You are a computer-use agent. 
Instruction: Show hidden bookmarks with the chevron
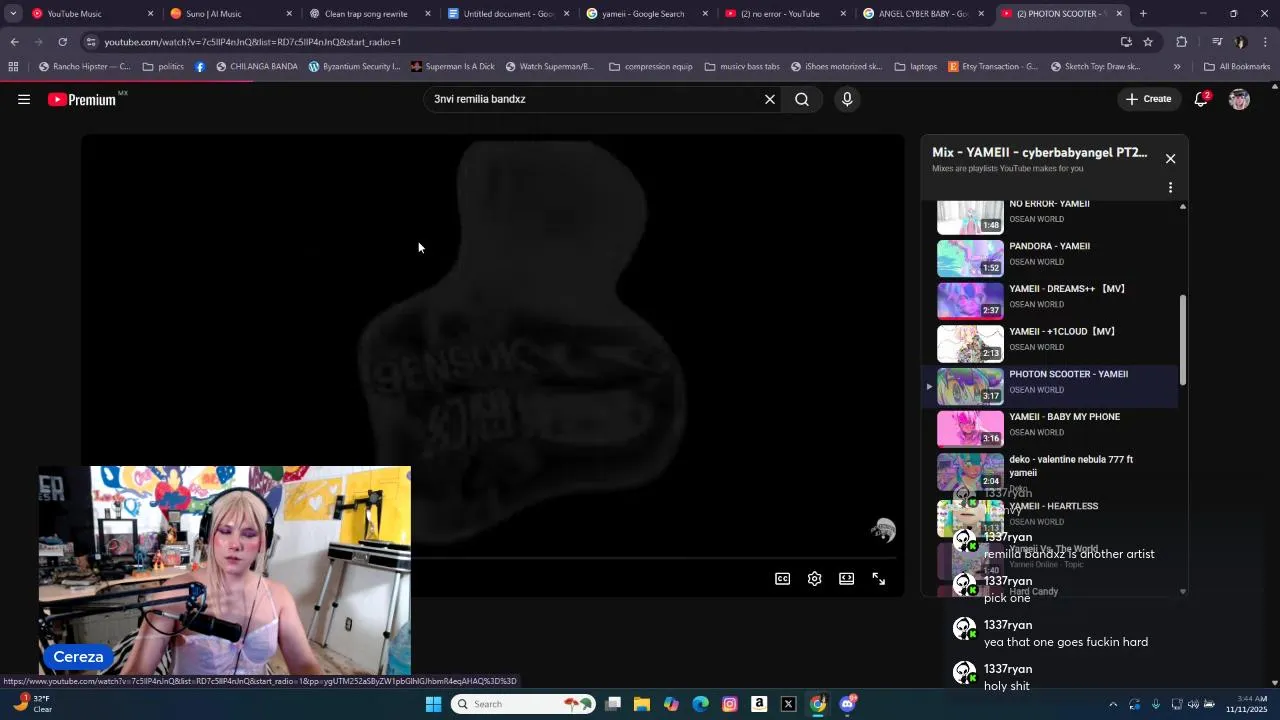click(x=1177, y=67)
